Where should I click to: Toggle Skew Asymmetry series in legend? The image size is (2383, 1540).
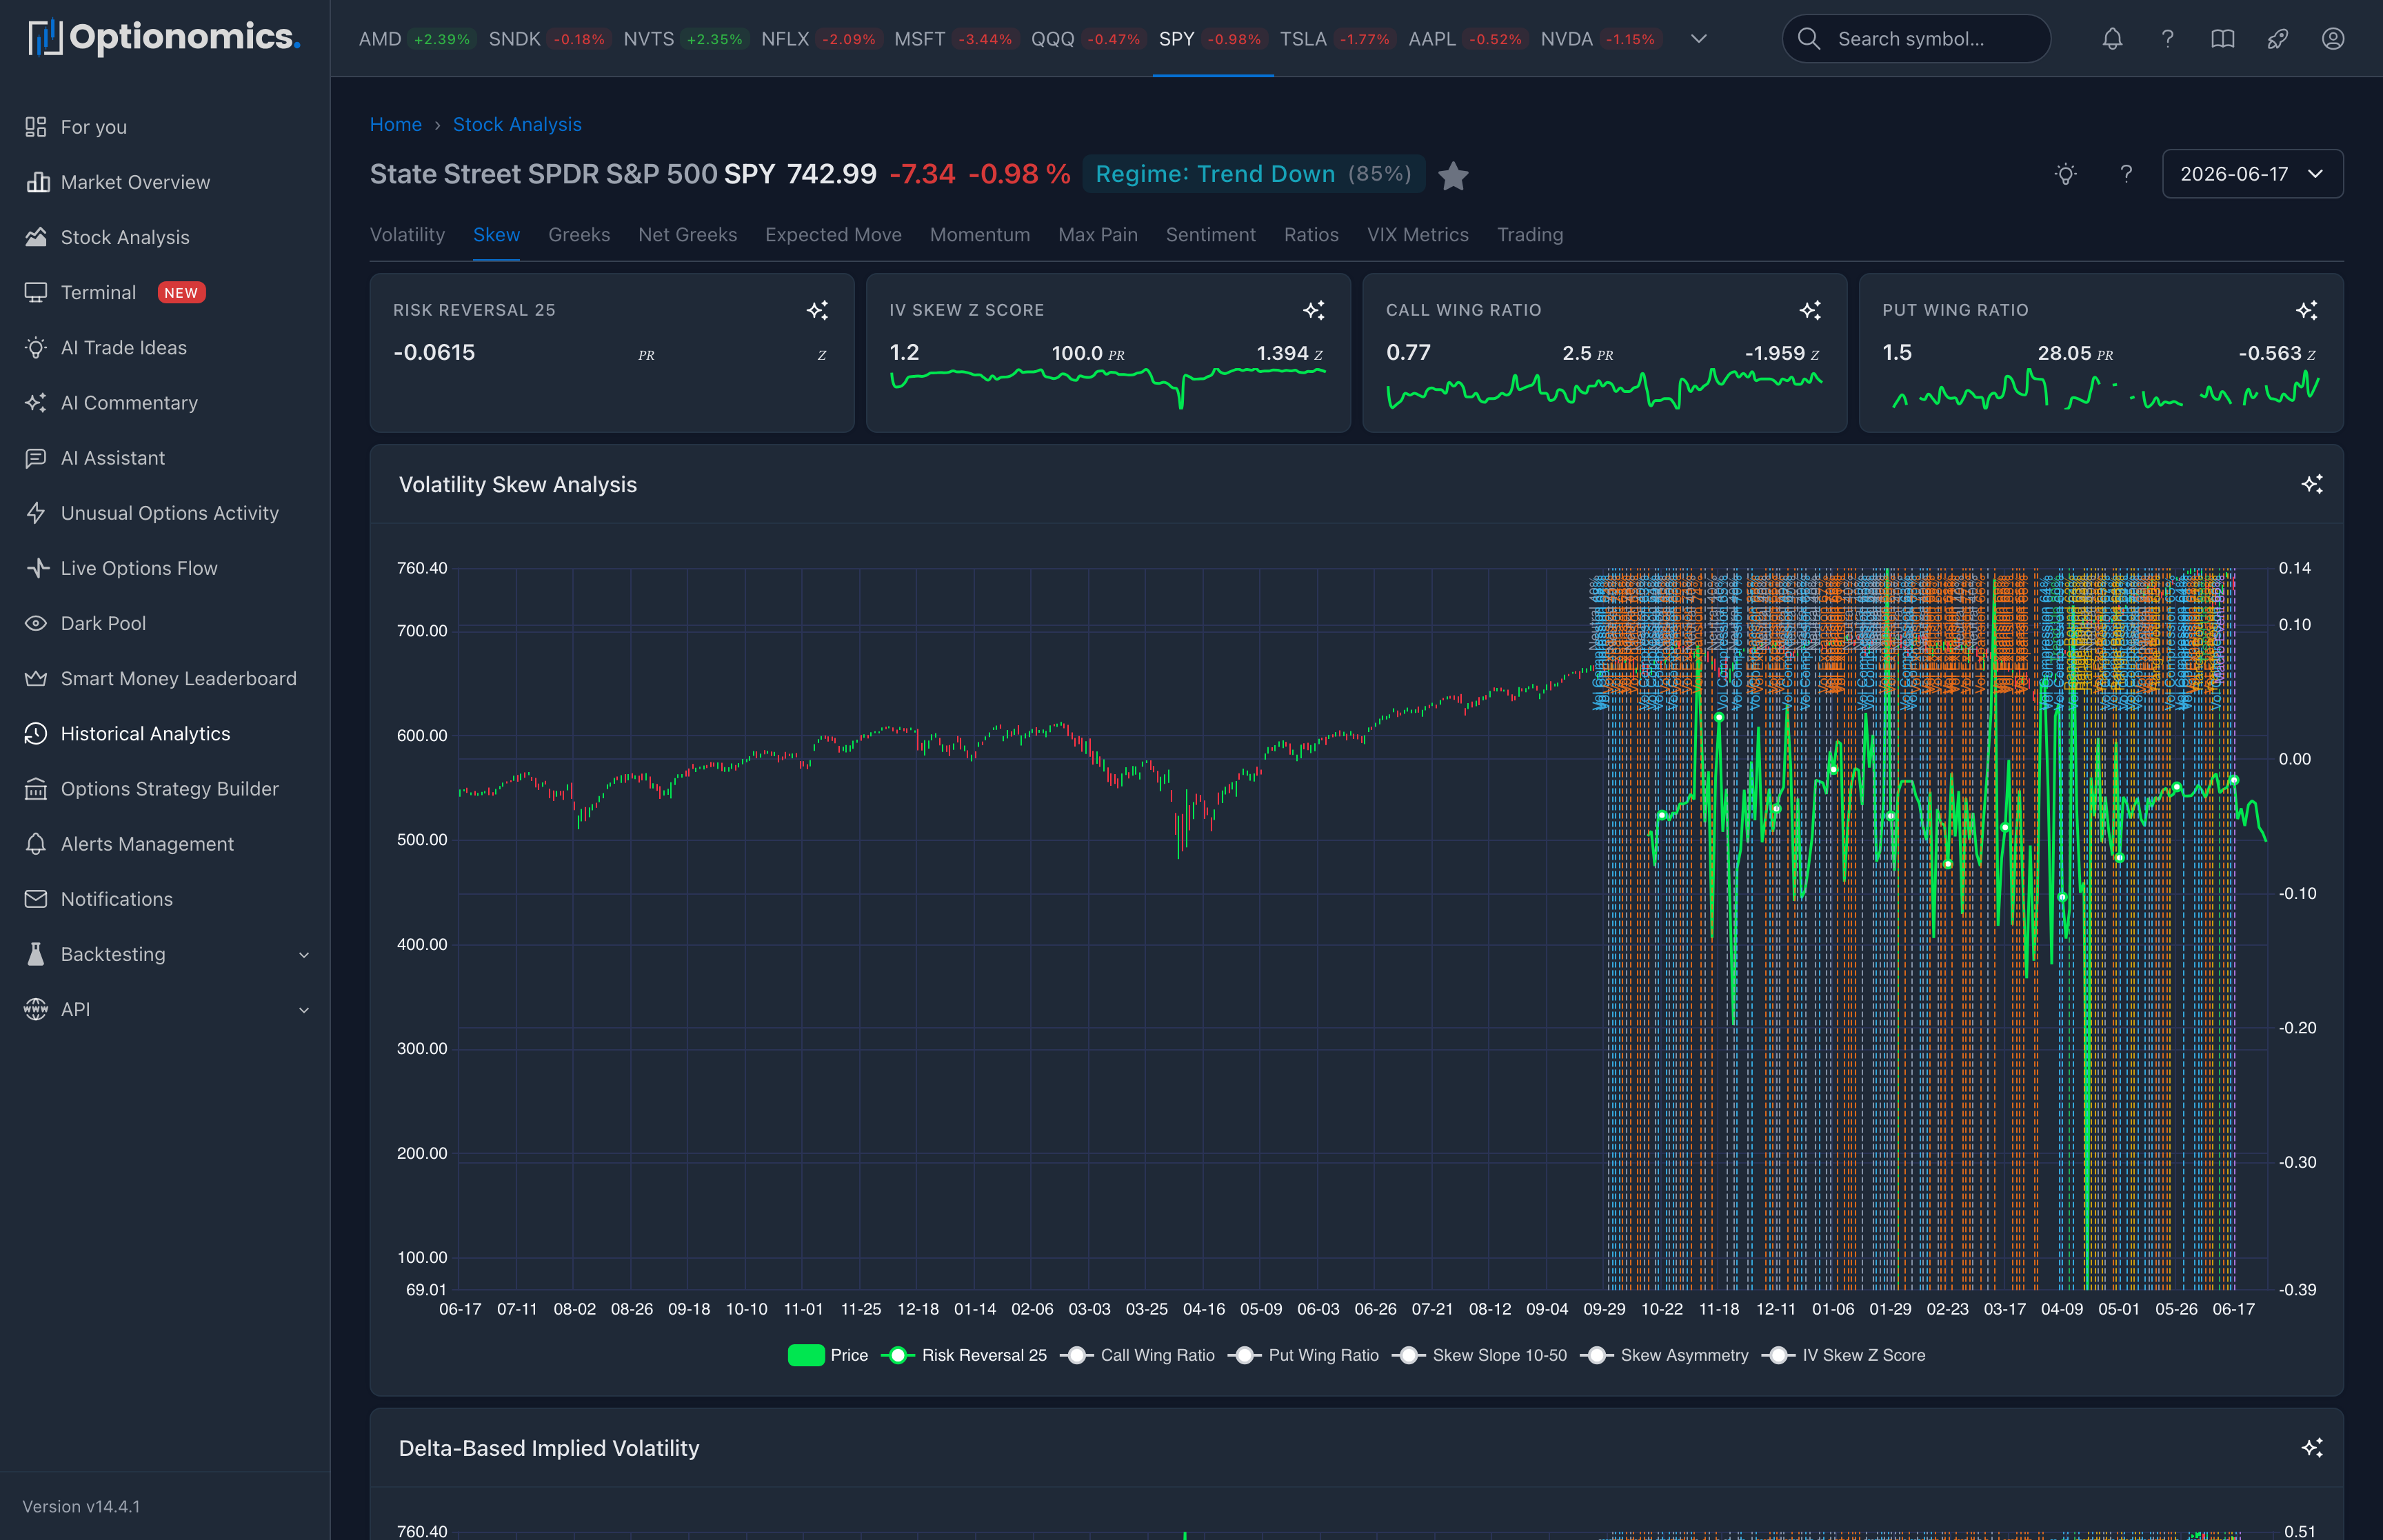[x=1664, y=1355]
